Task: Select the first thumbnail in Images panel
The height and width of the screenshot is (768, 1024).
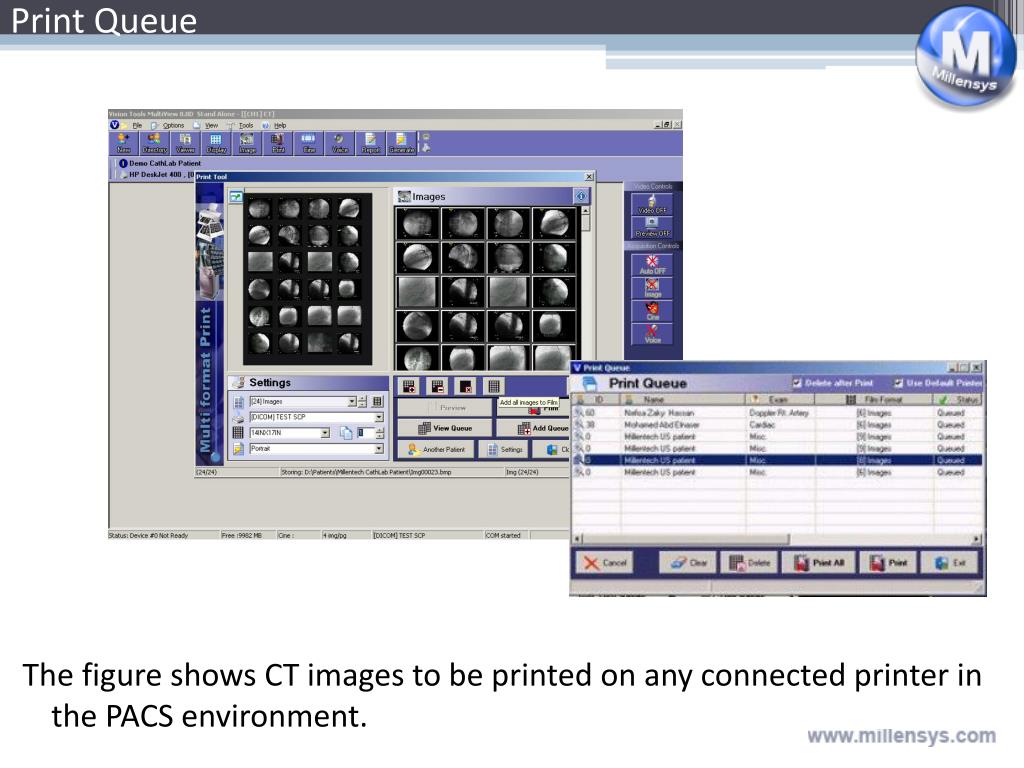Action: pos(417,224)
